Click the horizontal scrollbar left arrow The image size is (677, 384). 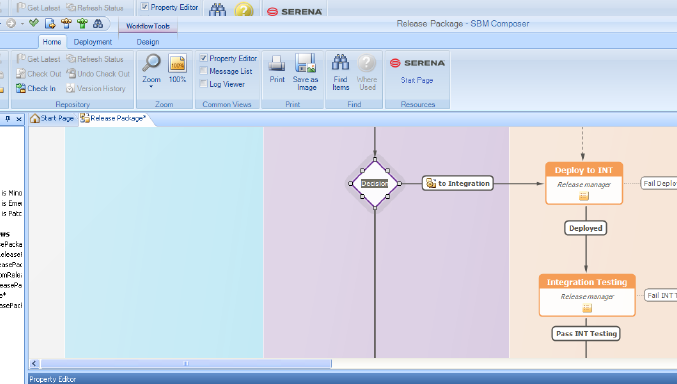(35, 364)
